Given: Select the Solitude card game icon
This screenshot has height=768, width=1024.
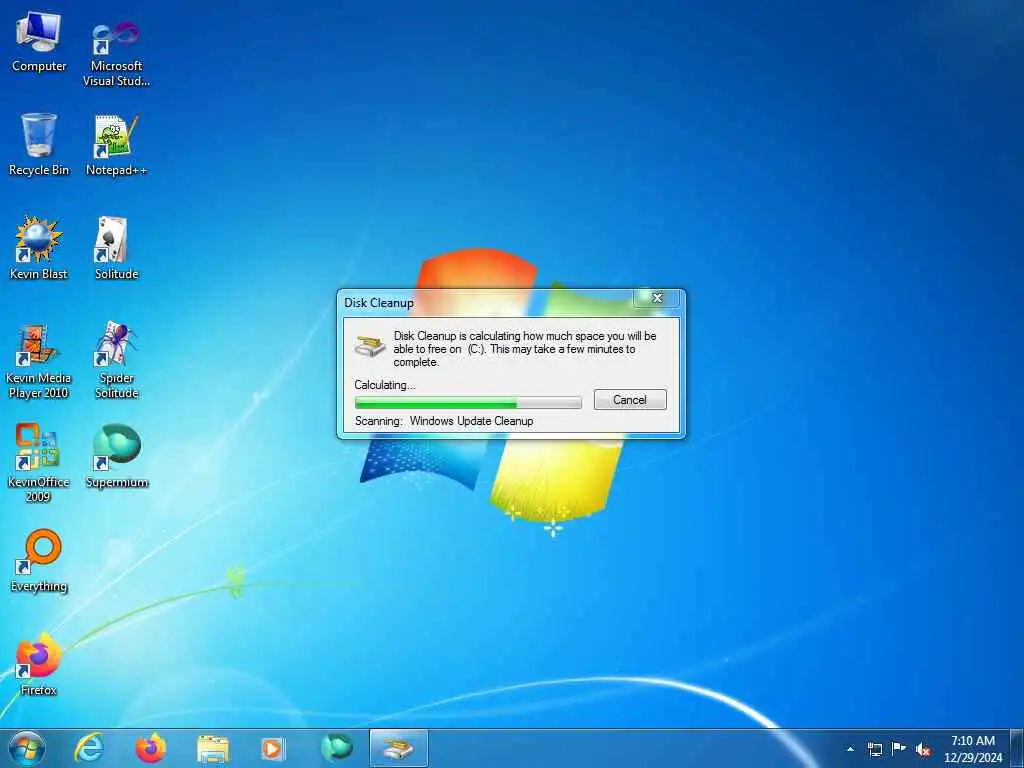Looking at the screenshot, I should (116, 248).
